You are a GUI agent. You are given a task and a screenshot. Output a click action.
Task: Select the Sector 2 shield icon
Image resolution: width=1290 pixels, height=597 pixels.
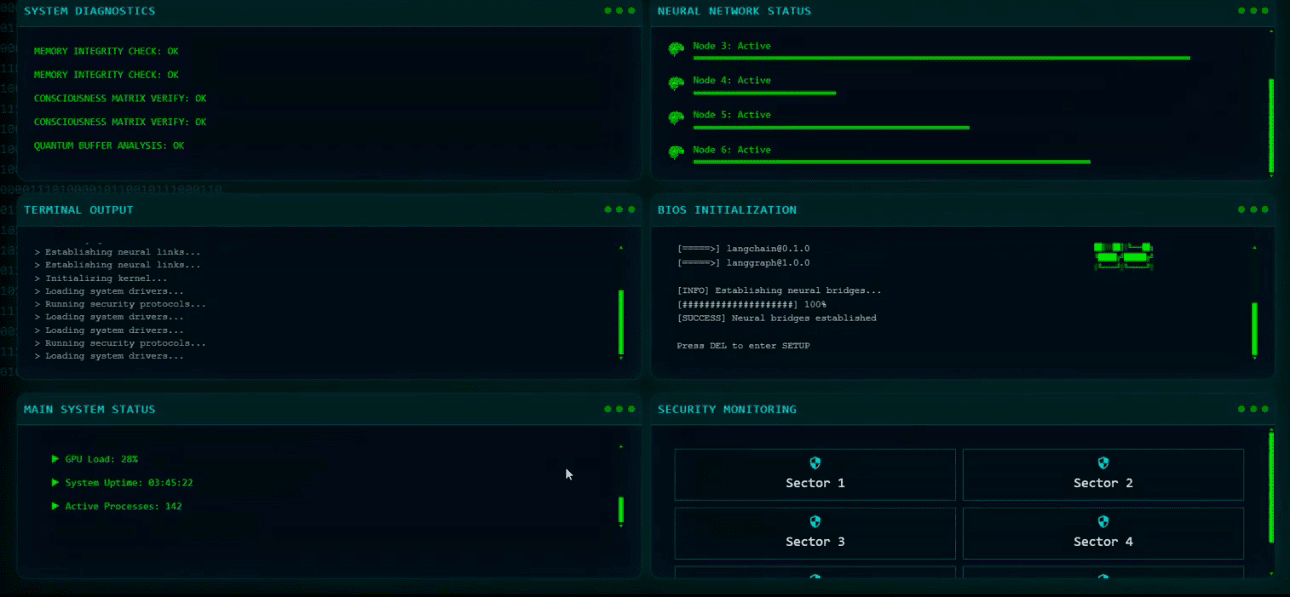pyautogui.click(x=1103, y=463)
